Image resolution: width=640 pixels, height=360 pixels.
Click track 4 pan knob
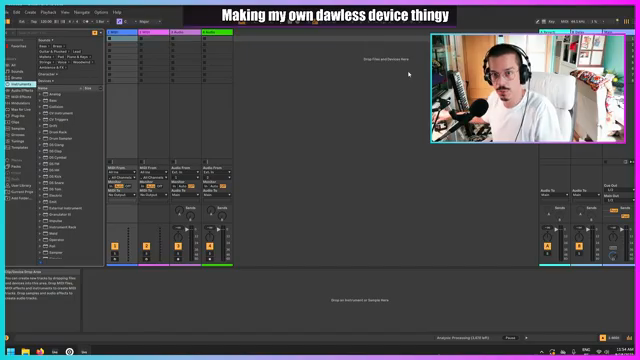pos(210,237)
